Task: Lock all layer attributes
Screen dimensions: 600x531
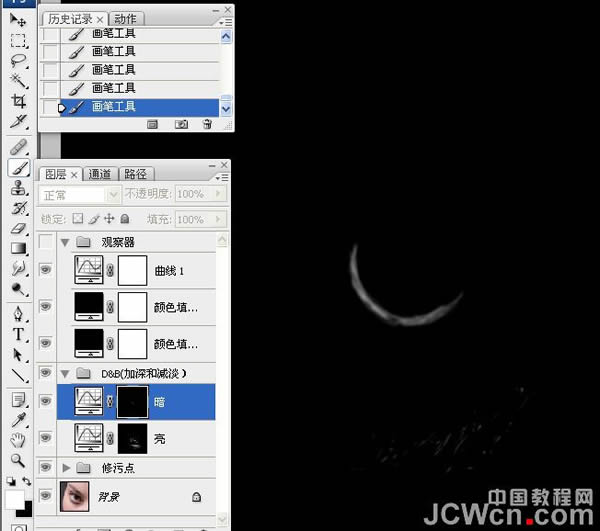Action: point(125,218)
